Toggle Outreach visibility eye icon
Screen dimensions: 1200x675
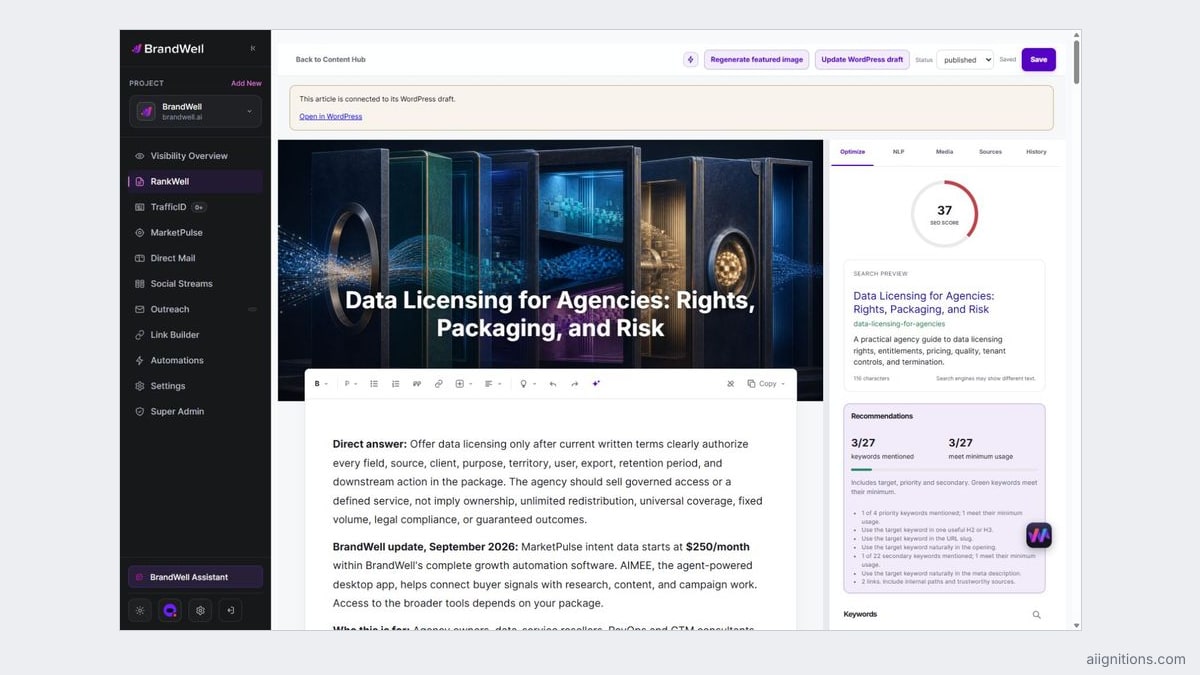pyautogui.click(x=252, y=309)
